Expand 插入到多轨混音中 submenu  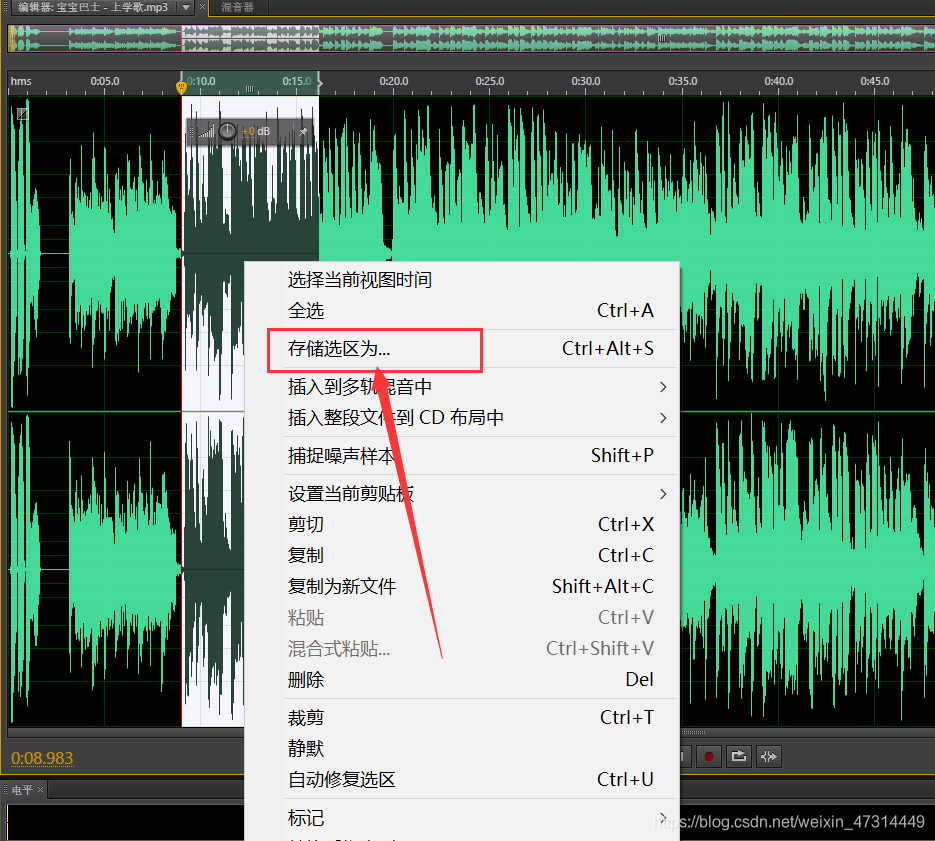coord(662,387)
